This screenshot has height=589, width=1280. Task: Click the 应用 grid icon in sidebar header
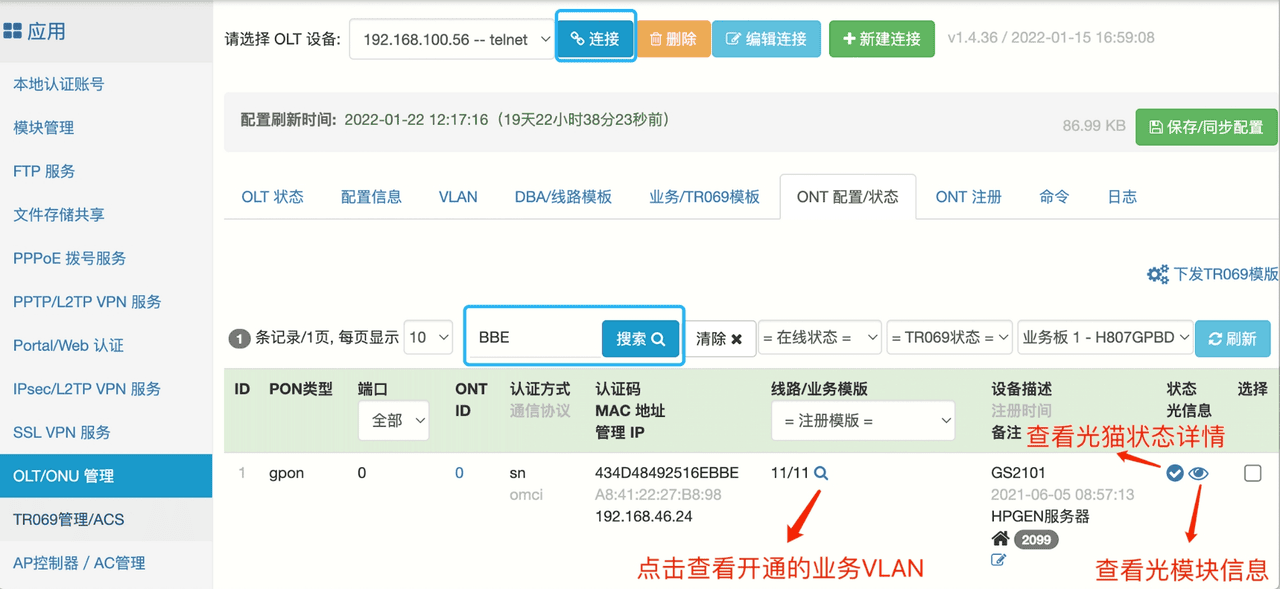[13, 32]
